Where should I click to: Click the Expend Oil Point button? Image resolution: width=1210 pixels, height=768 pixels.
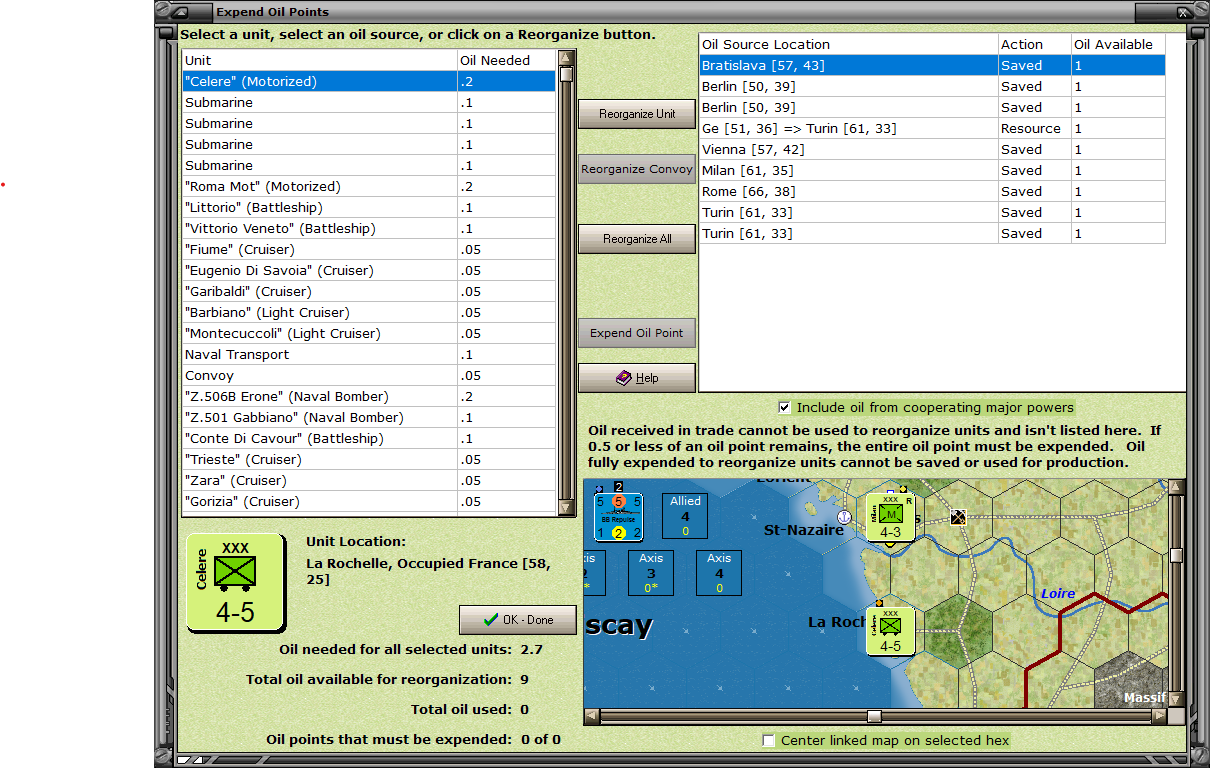(637, 333)
